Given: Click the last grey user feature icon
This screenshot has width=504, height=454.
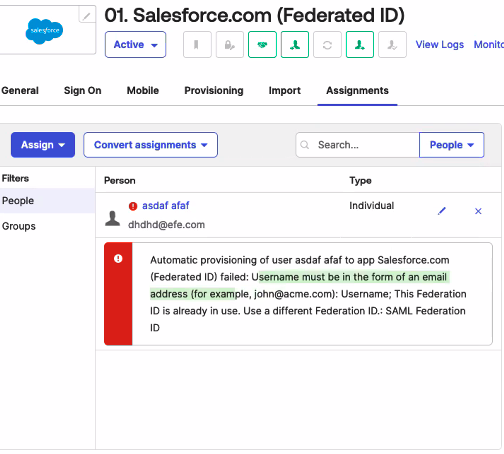Looking at the screenshot, I should pos(392,44).
